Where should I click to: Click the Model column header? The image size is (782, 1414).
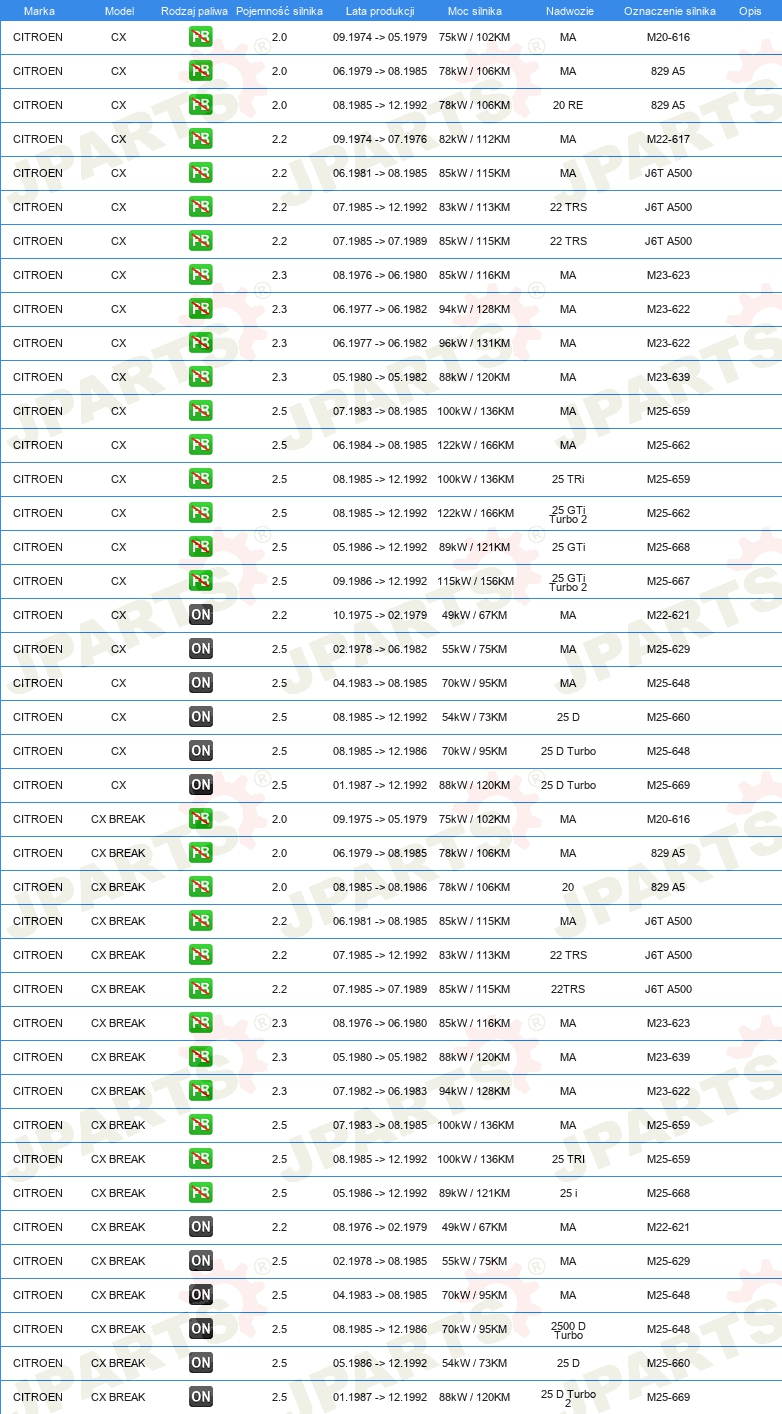[x=119, y=11]
